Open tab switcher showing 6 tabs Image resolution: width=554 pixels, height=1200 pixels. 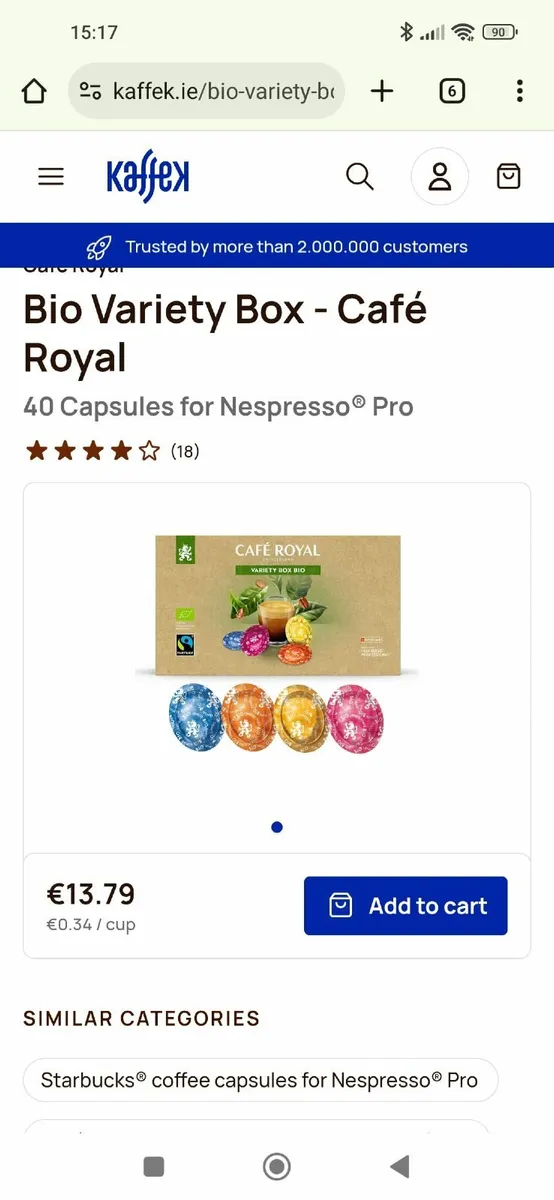[x=452, y=92]
